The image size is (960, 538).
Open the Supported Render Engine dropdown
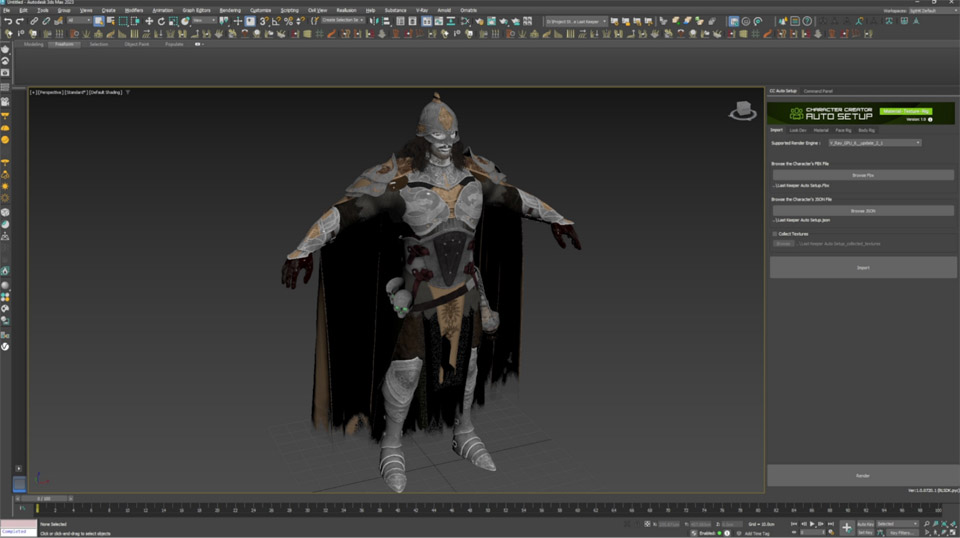tap(874, 143)
